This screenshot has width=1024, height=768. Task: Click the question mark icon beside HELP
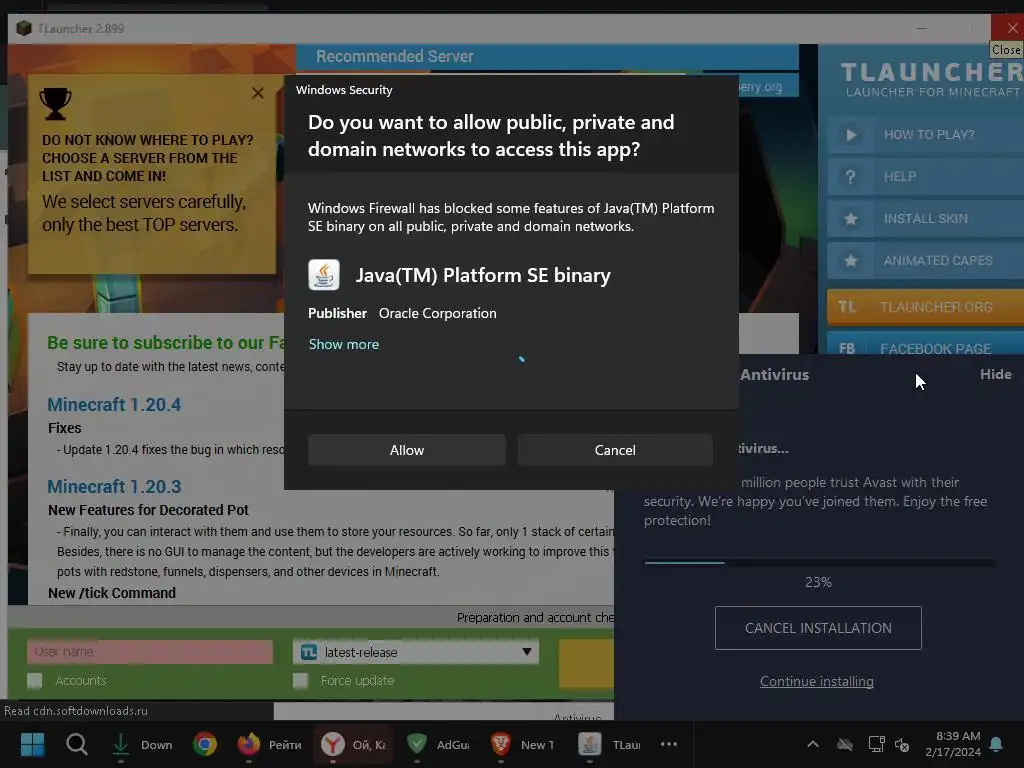tap(850, 177)
